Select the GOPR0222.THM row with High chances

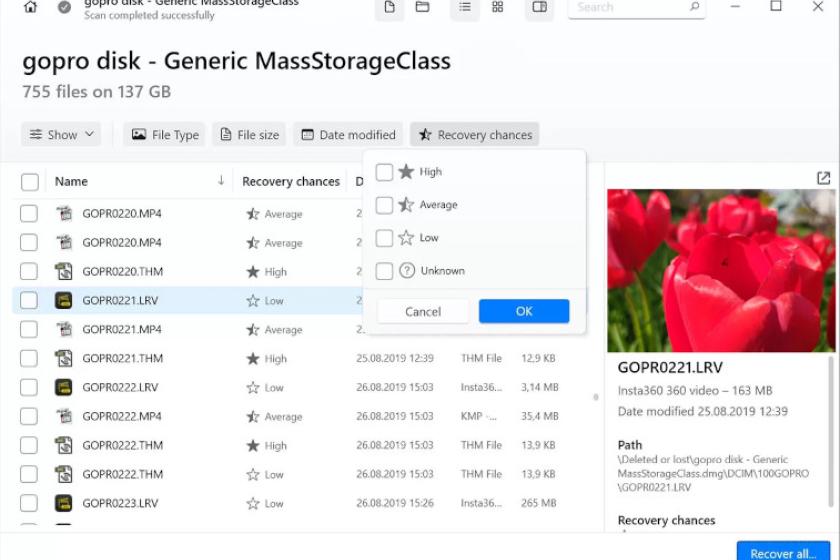tap(300, 445)
